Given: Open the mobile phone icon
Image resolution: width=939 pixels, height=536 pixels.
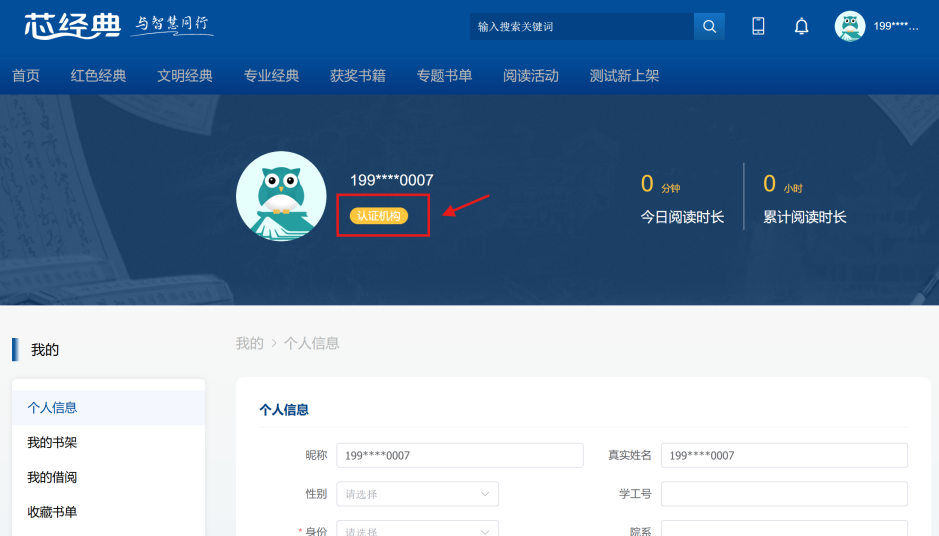Looking at the screenshot, I should [758, 27].
